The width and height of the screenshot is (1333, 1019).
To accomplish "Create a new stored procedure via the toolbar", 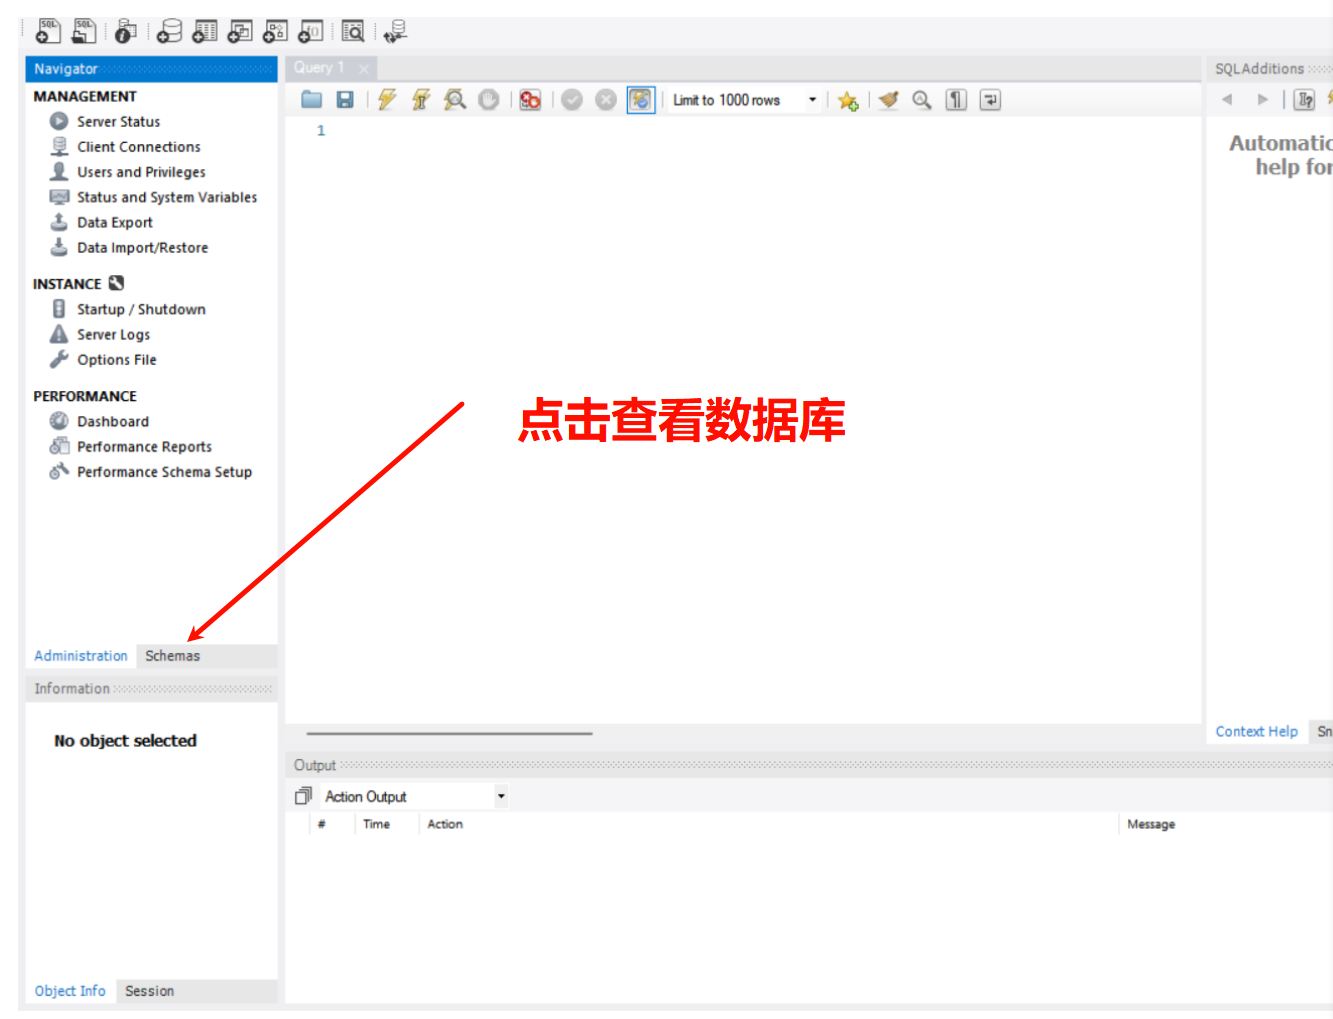I will point(275,31).
